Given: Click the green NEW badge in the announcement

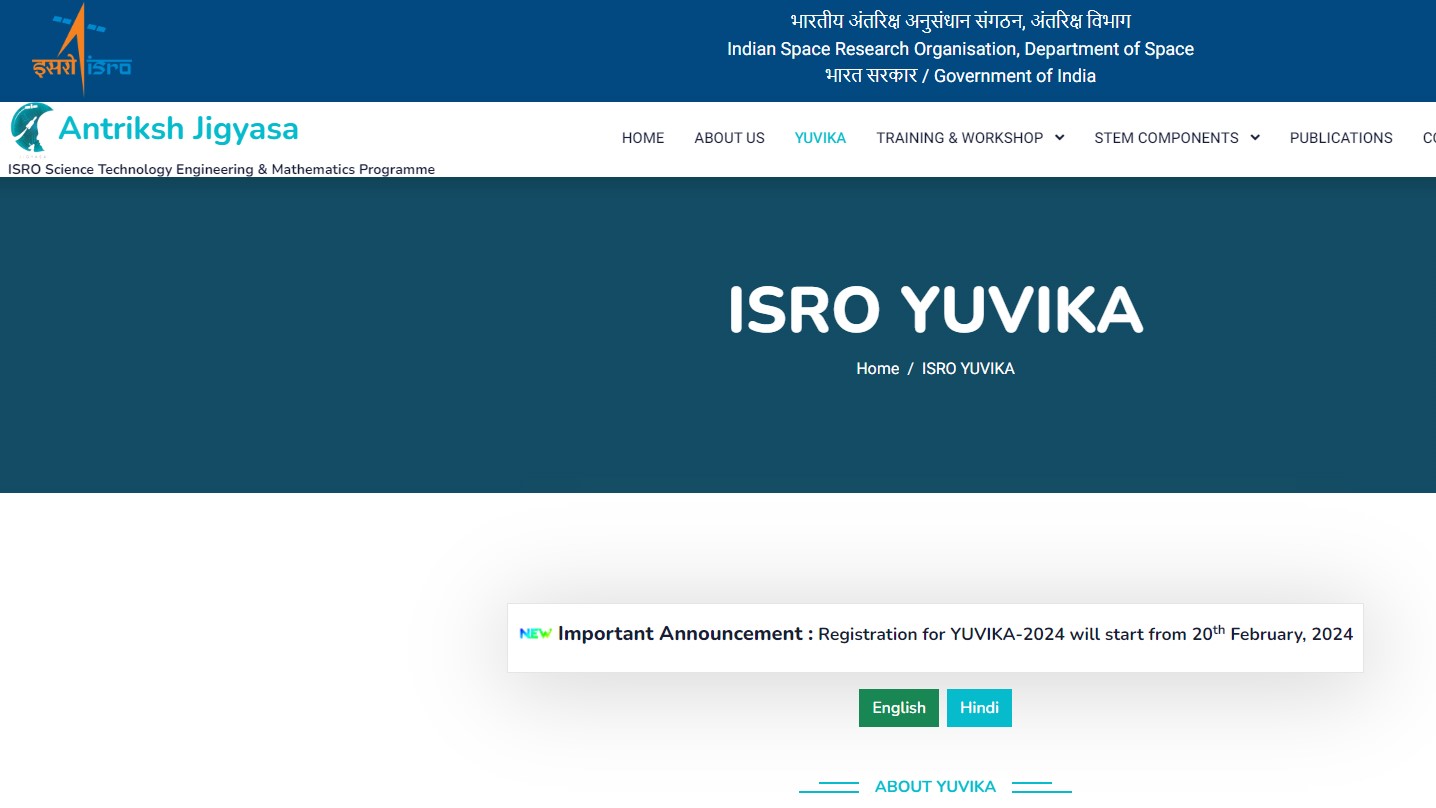Looking at the screenshot, I should coord(536,633).
